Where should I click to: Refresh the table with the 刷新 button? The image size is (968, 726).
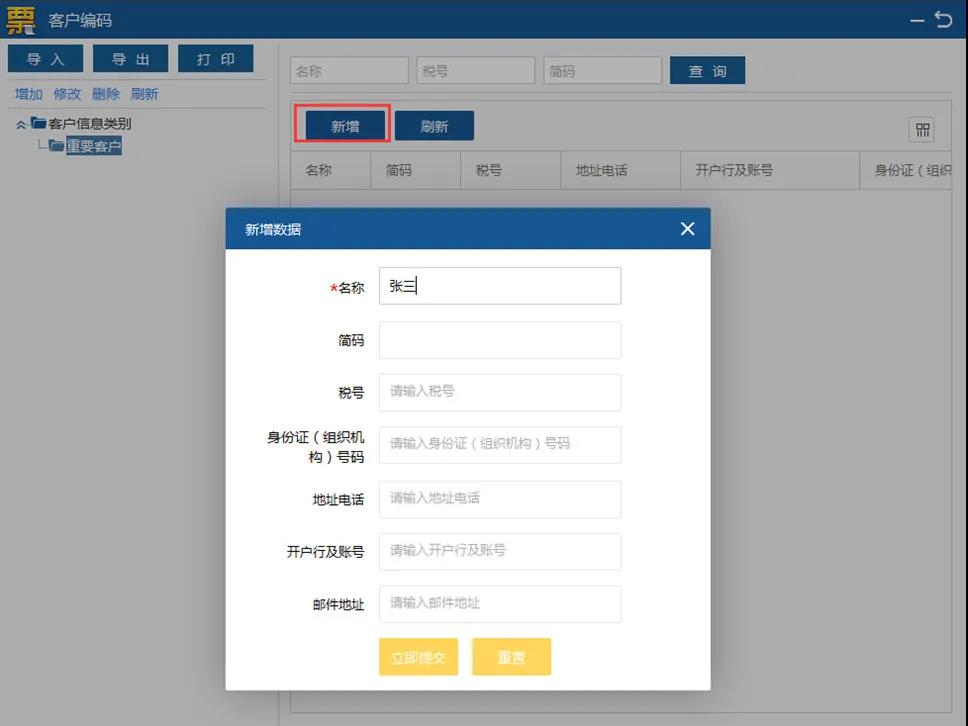434,125
